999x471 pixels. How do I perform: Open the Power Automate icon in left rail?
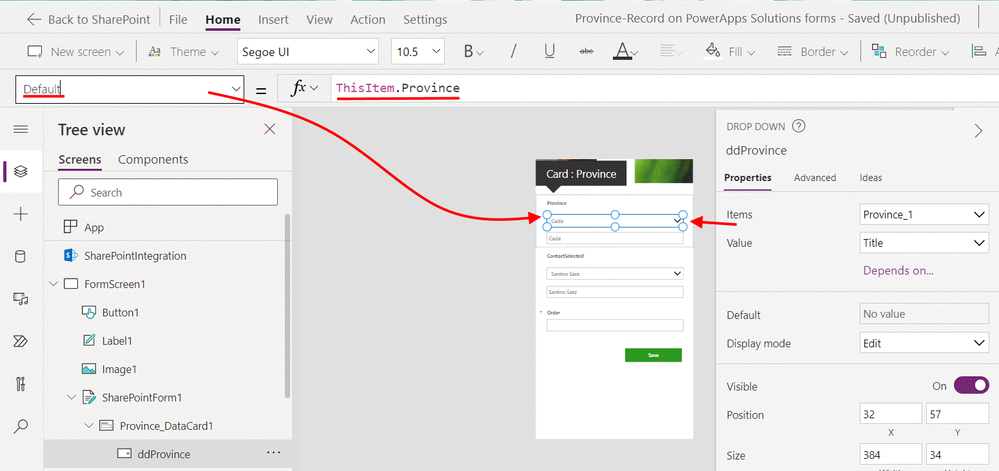[x=20, y=342]
